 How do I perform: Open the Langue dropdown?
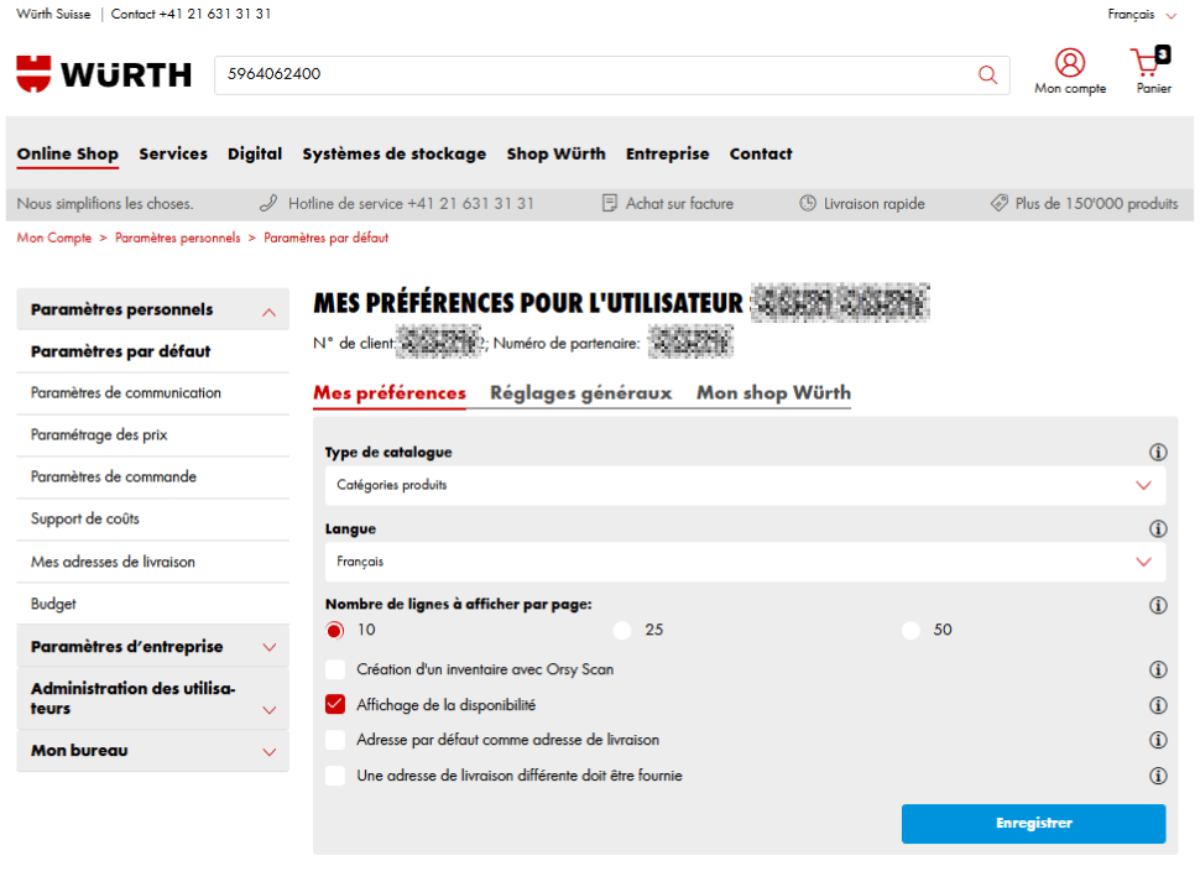(x=745, y=562)
